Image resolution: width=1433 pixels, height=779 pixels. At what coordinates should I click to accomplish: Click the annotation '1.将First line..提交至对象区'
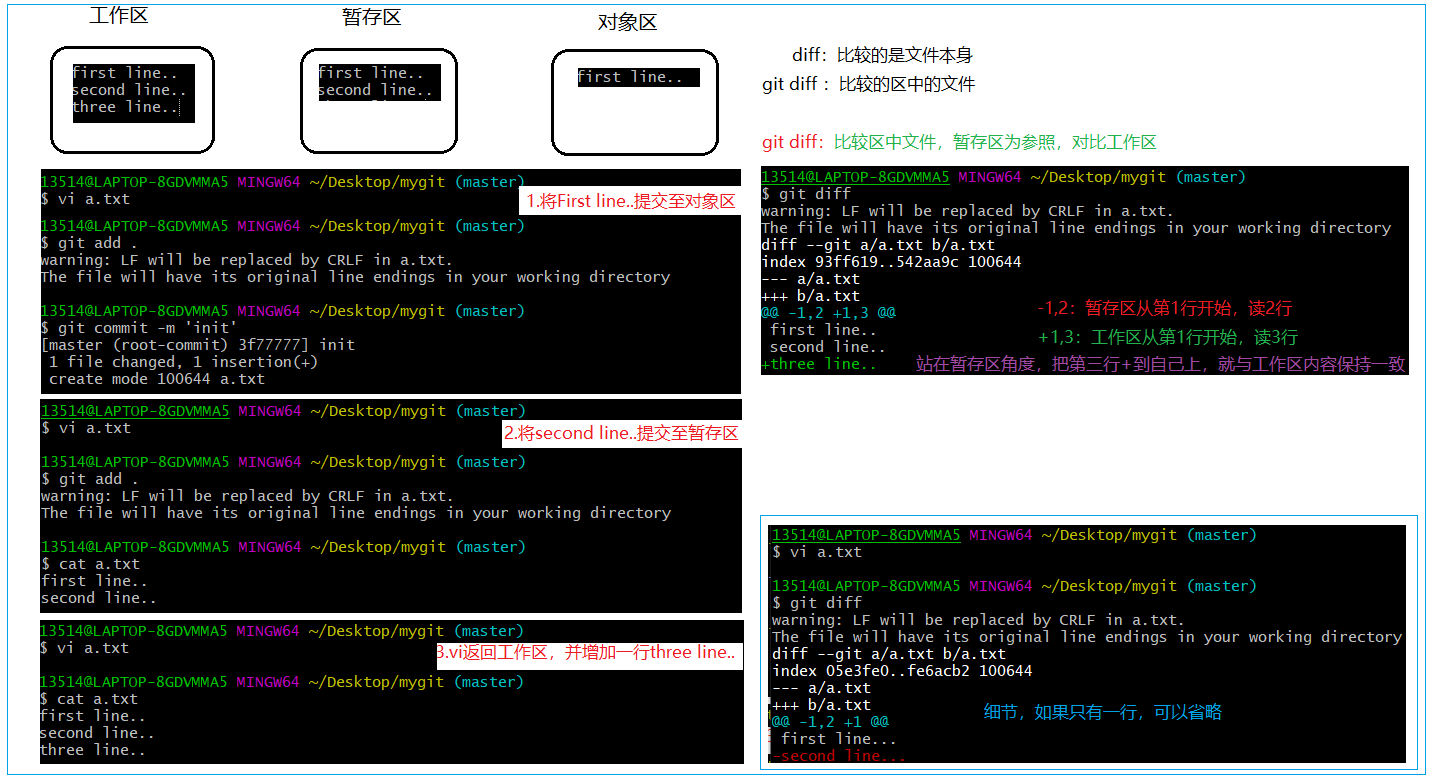631,201
